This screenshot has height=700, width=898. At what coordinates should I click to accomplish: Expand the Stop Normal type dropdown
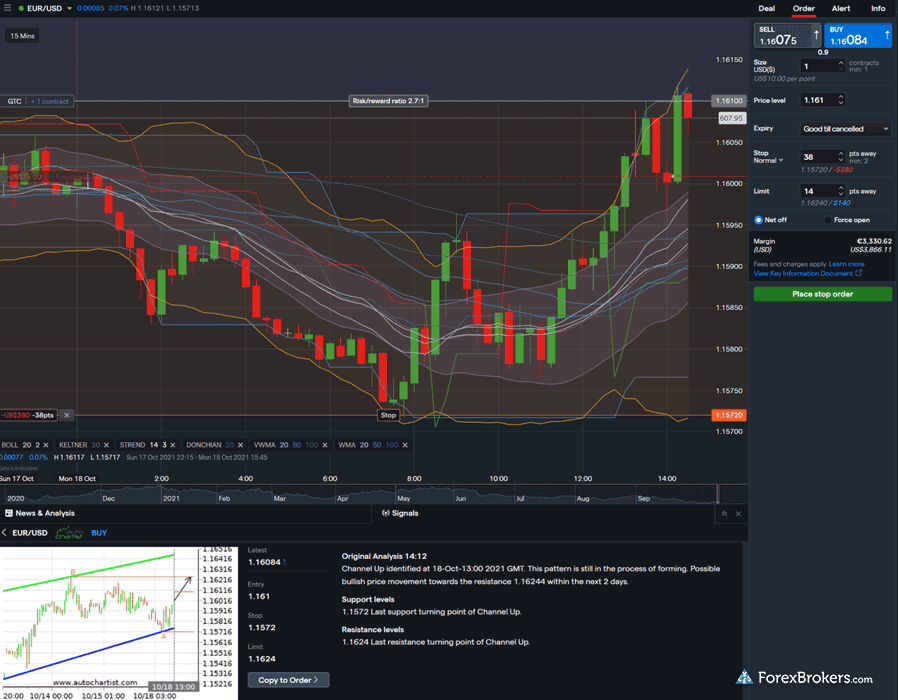tap(768, 160)
